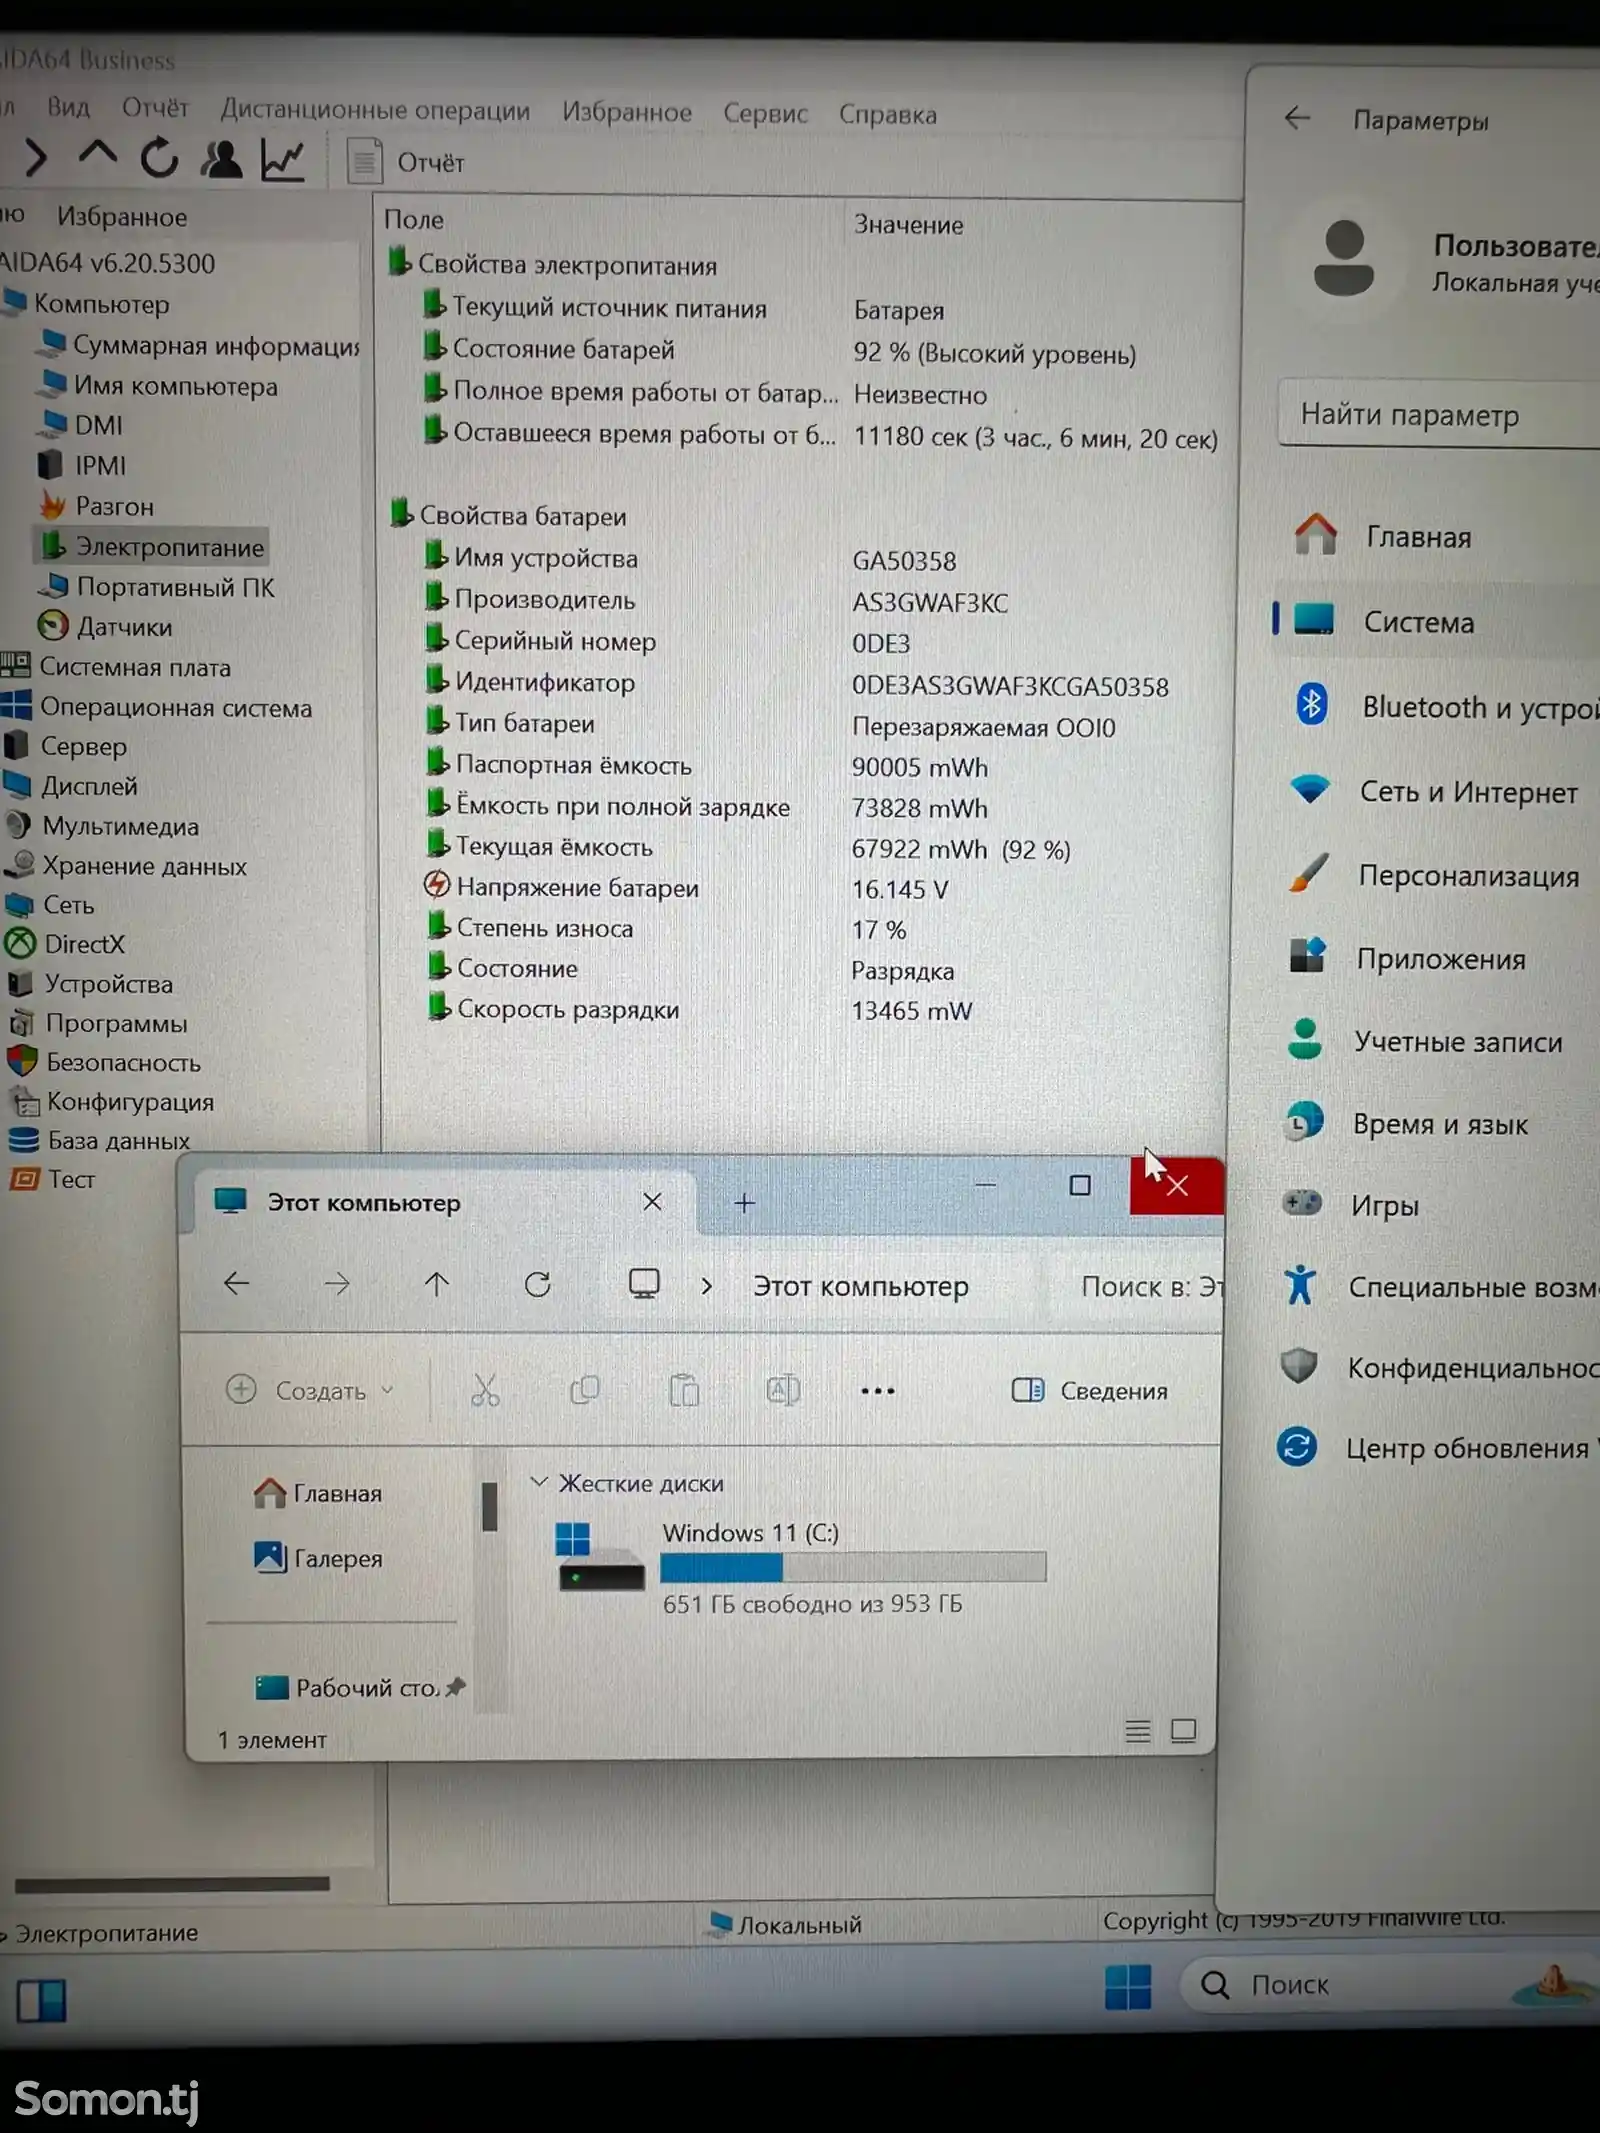Select Имя компьютера tree item
This screenshot has width=1600, height=2133.
159,386
